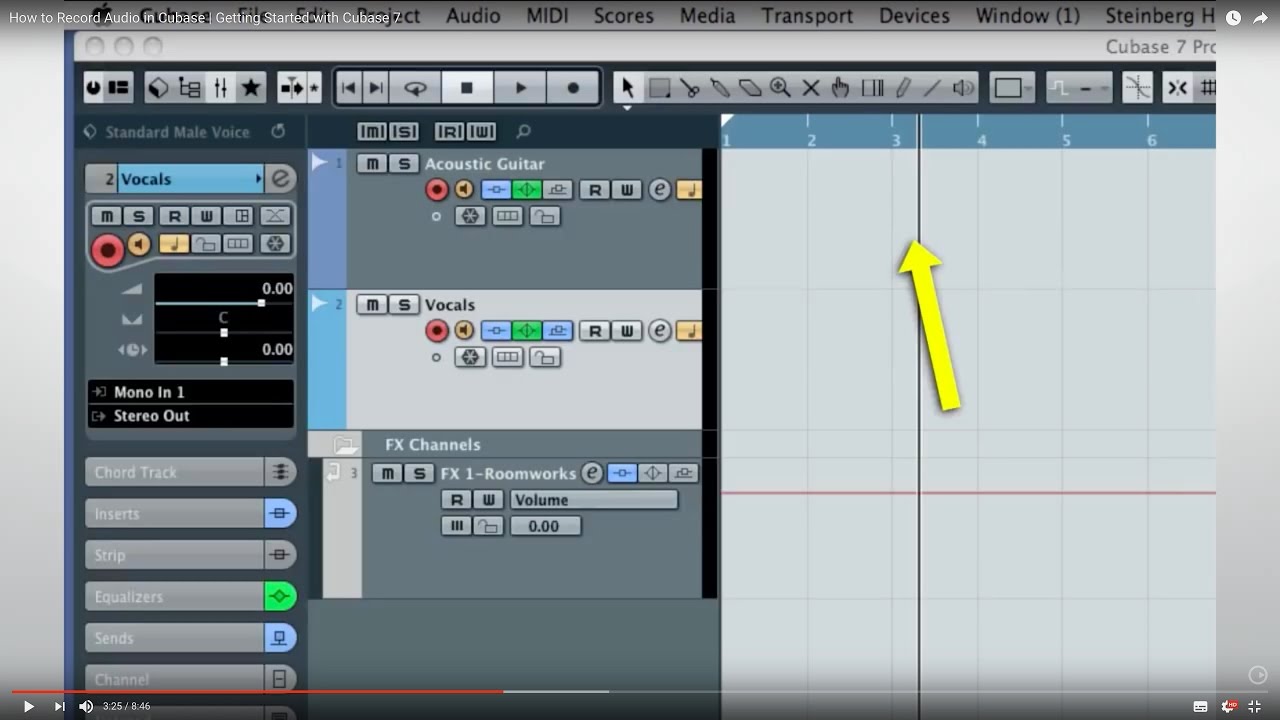Screen dimensions: 1280x720
Task: Select the Glue tool
Action: pos(719,88)
